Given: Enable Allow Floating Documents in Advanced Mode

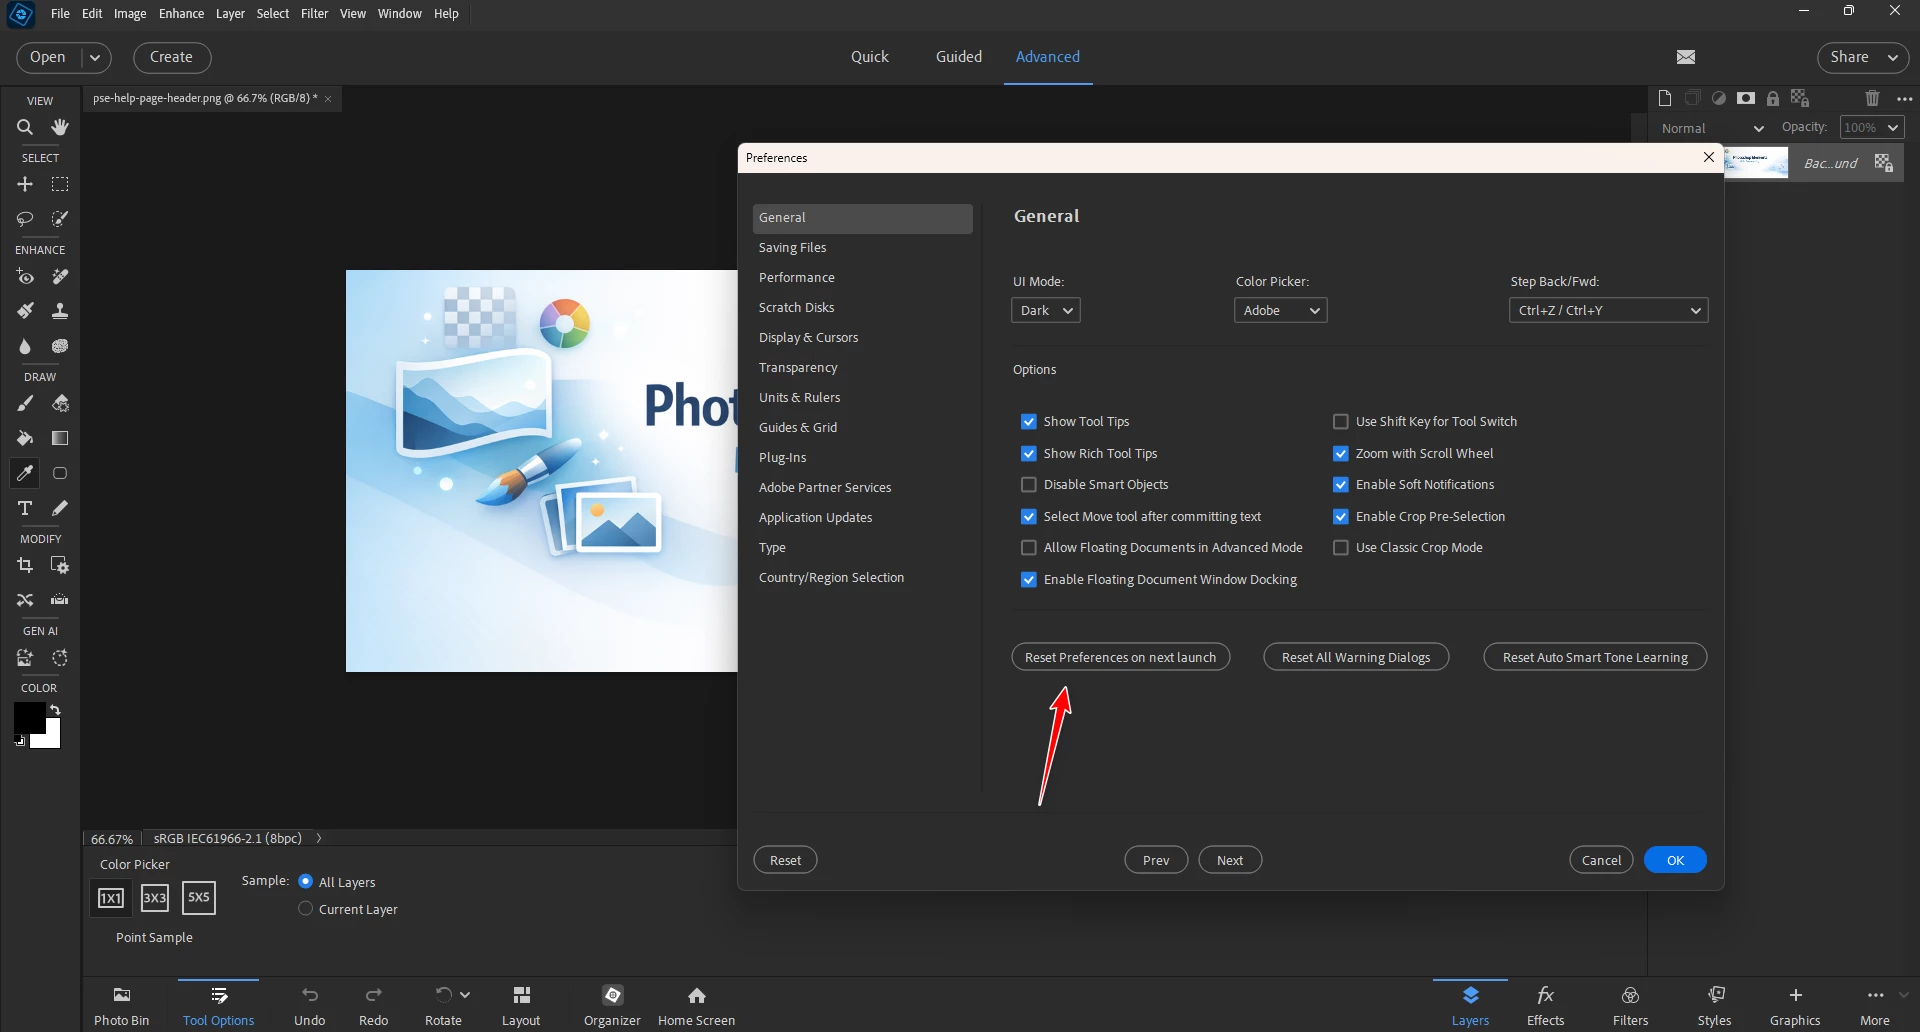Looking at the screenshot, I should click(1028, 548).
